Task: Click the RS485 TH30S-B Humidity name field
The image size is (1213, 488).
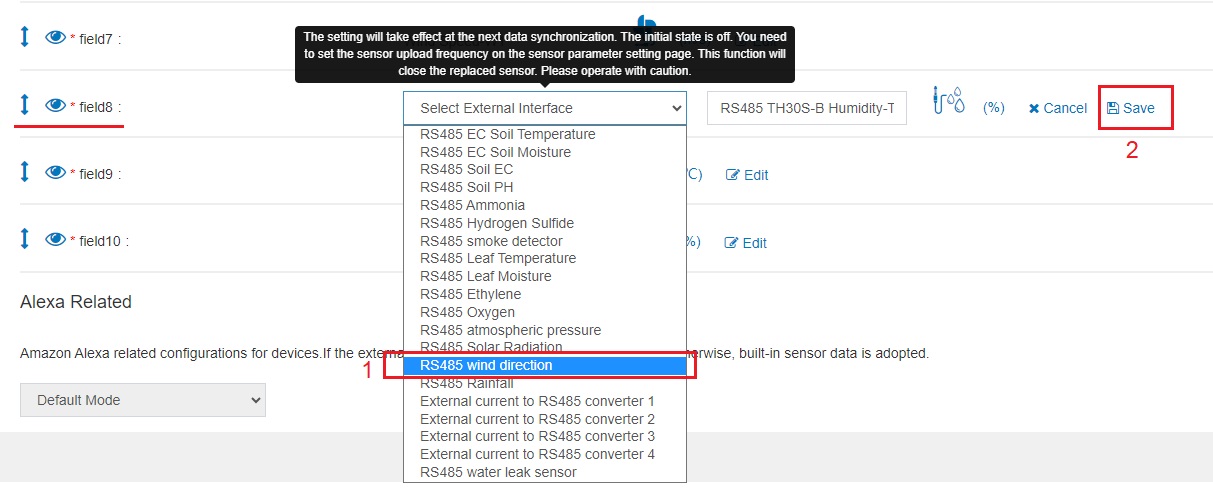Action: tap(807, 108)
